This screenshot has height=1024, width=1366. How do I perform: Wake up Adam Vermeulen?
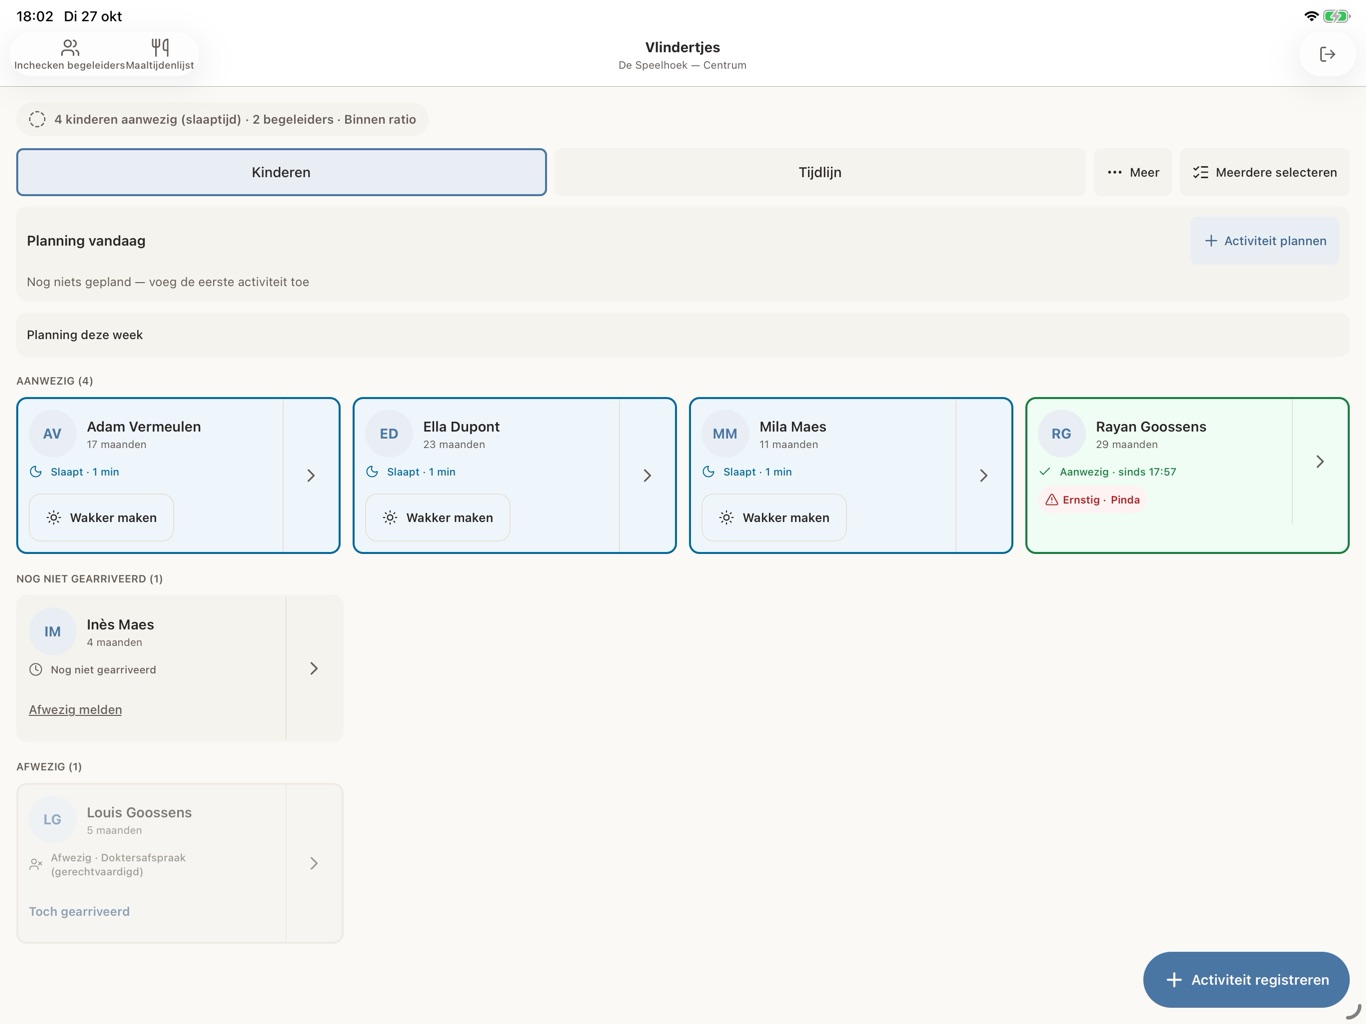[x=101, y=518]
